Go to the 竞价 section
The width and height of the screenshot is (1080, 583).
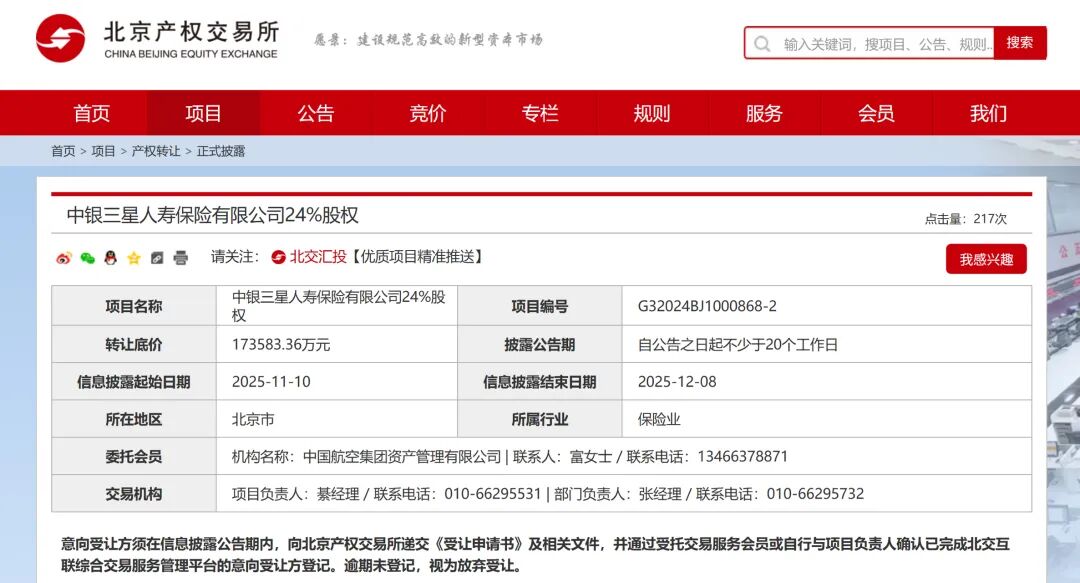click(x=428, y=113)
